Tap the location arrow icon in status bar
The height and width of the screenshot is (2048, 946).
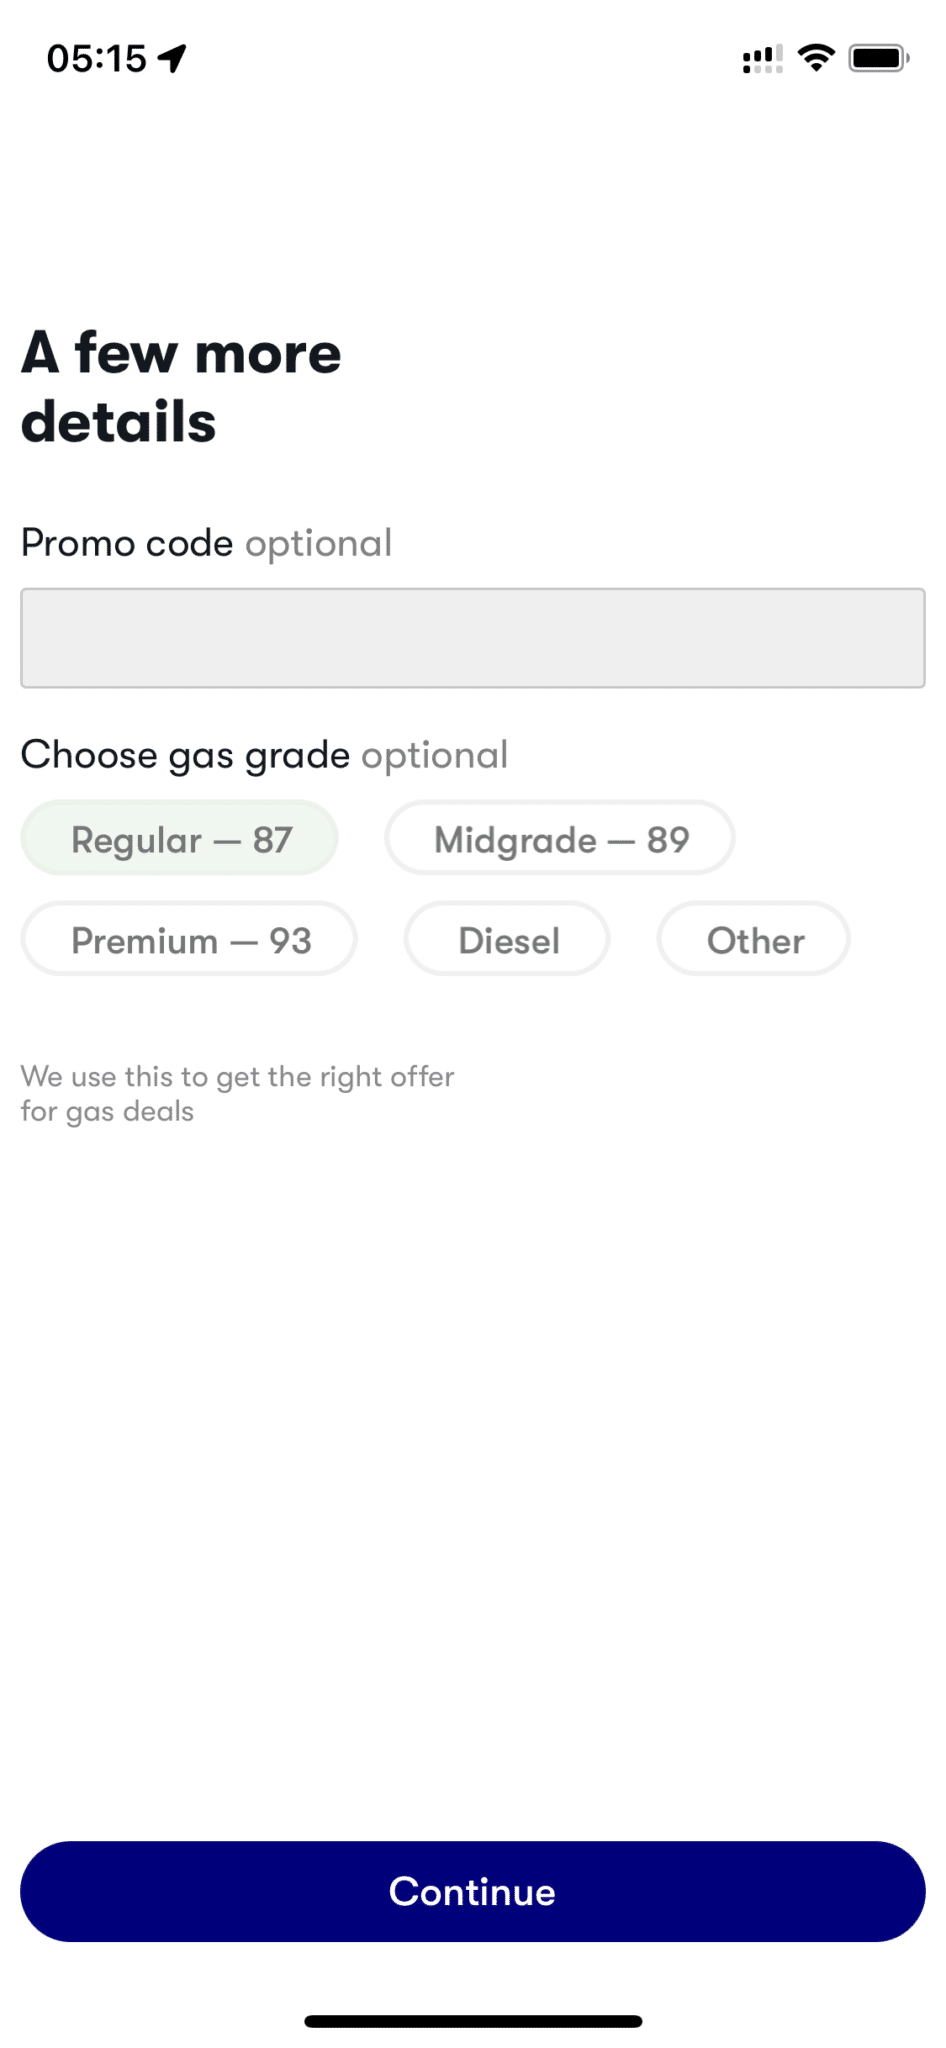pyautogui.click(x=172, y=59)
